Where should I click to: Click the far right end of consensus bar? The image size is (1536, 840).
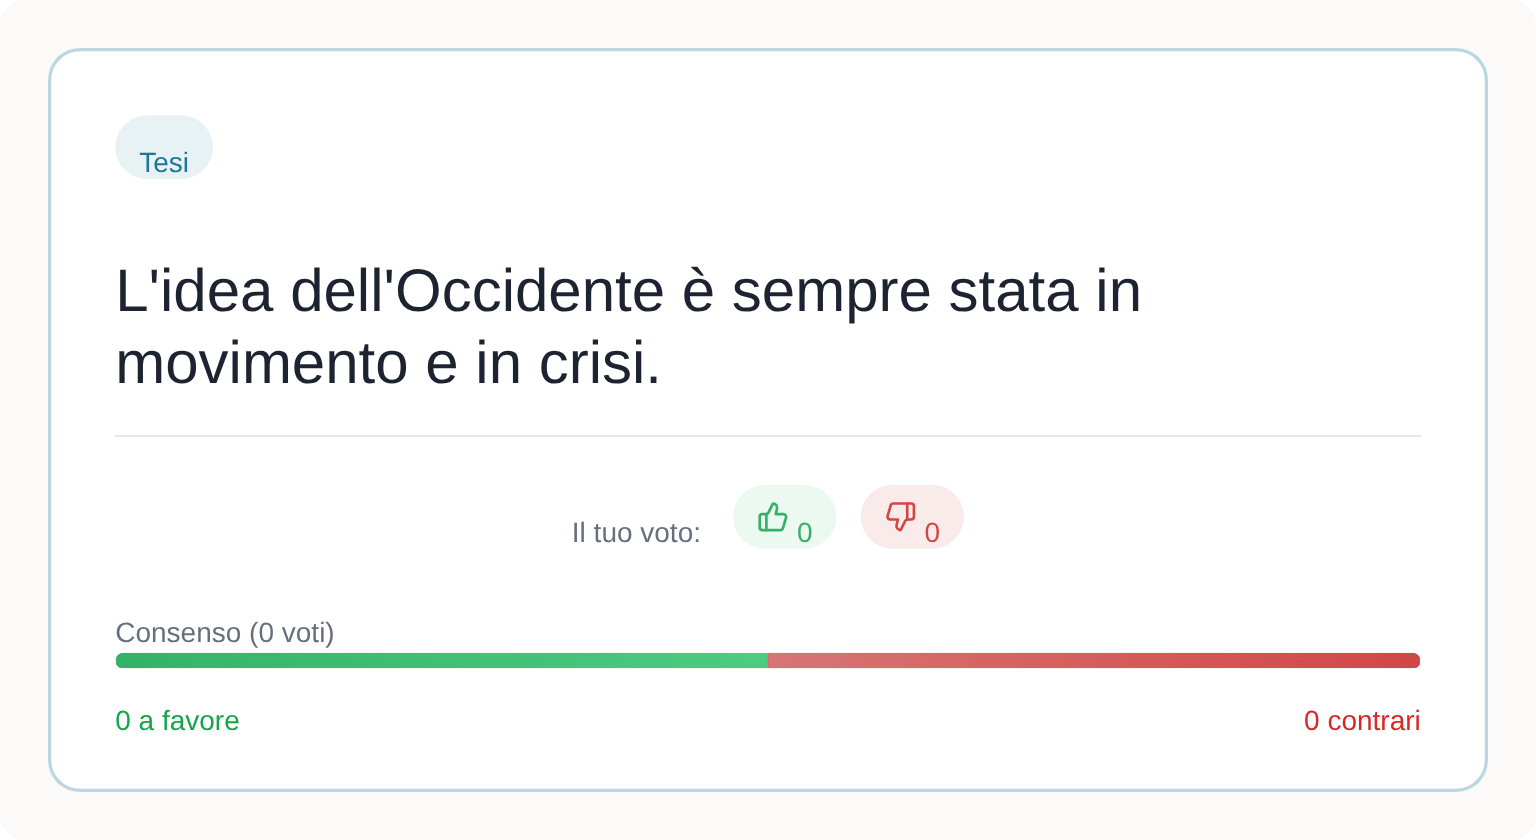point(1416,660)
